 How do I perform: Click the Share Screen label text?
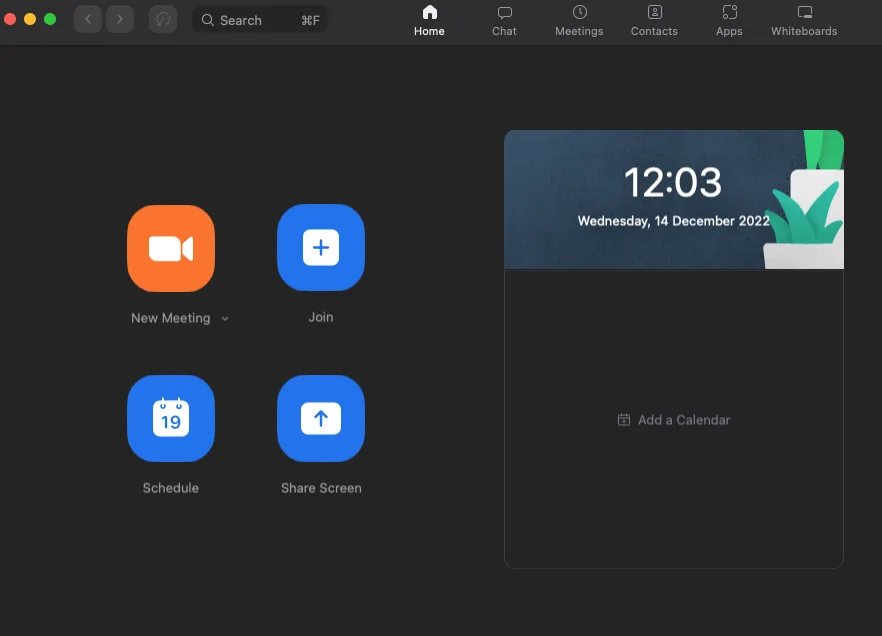click(x=321, y=488)
